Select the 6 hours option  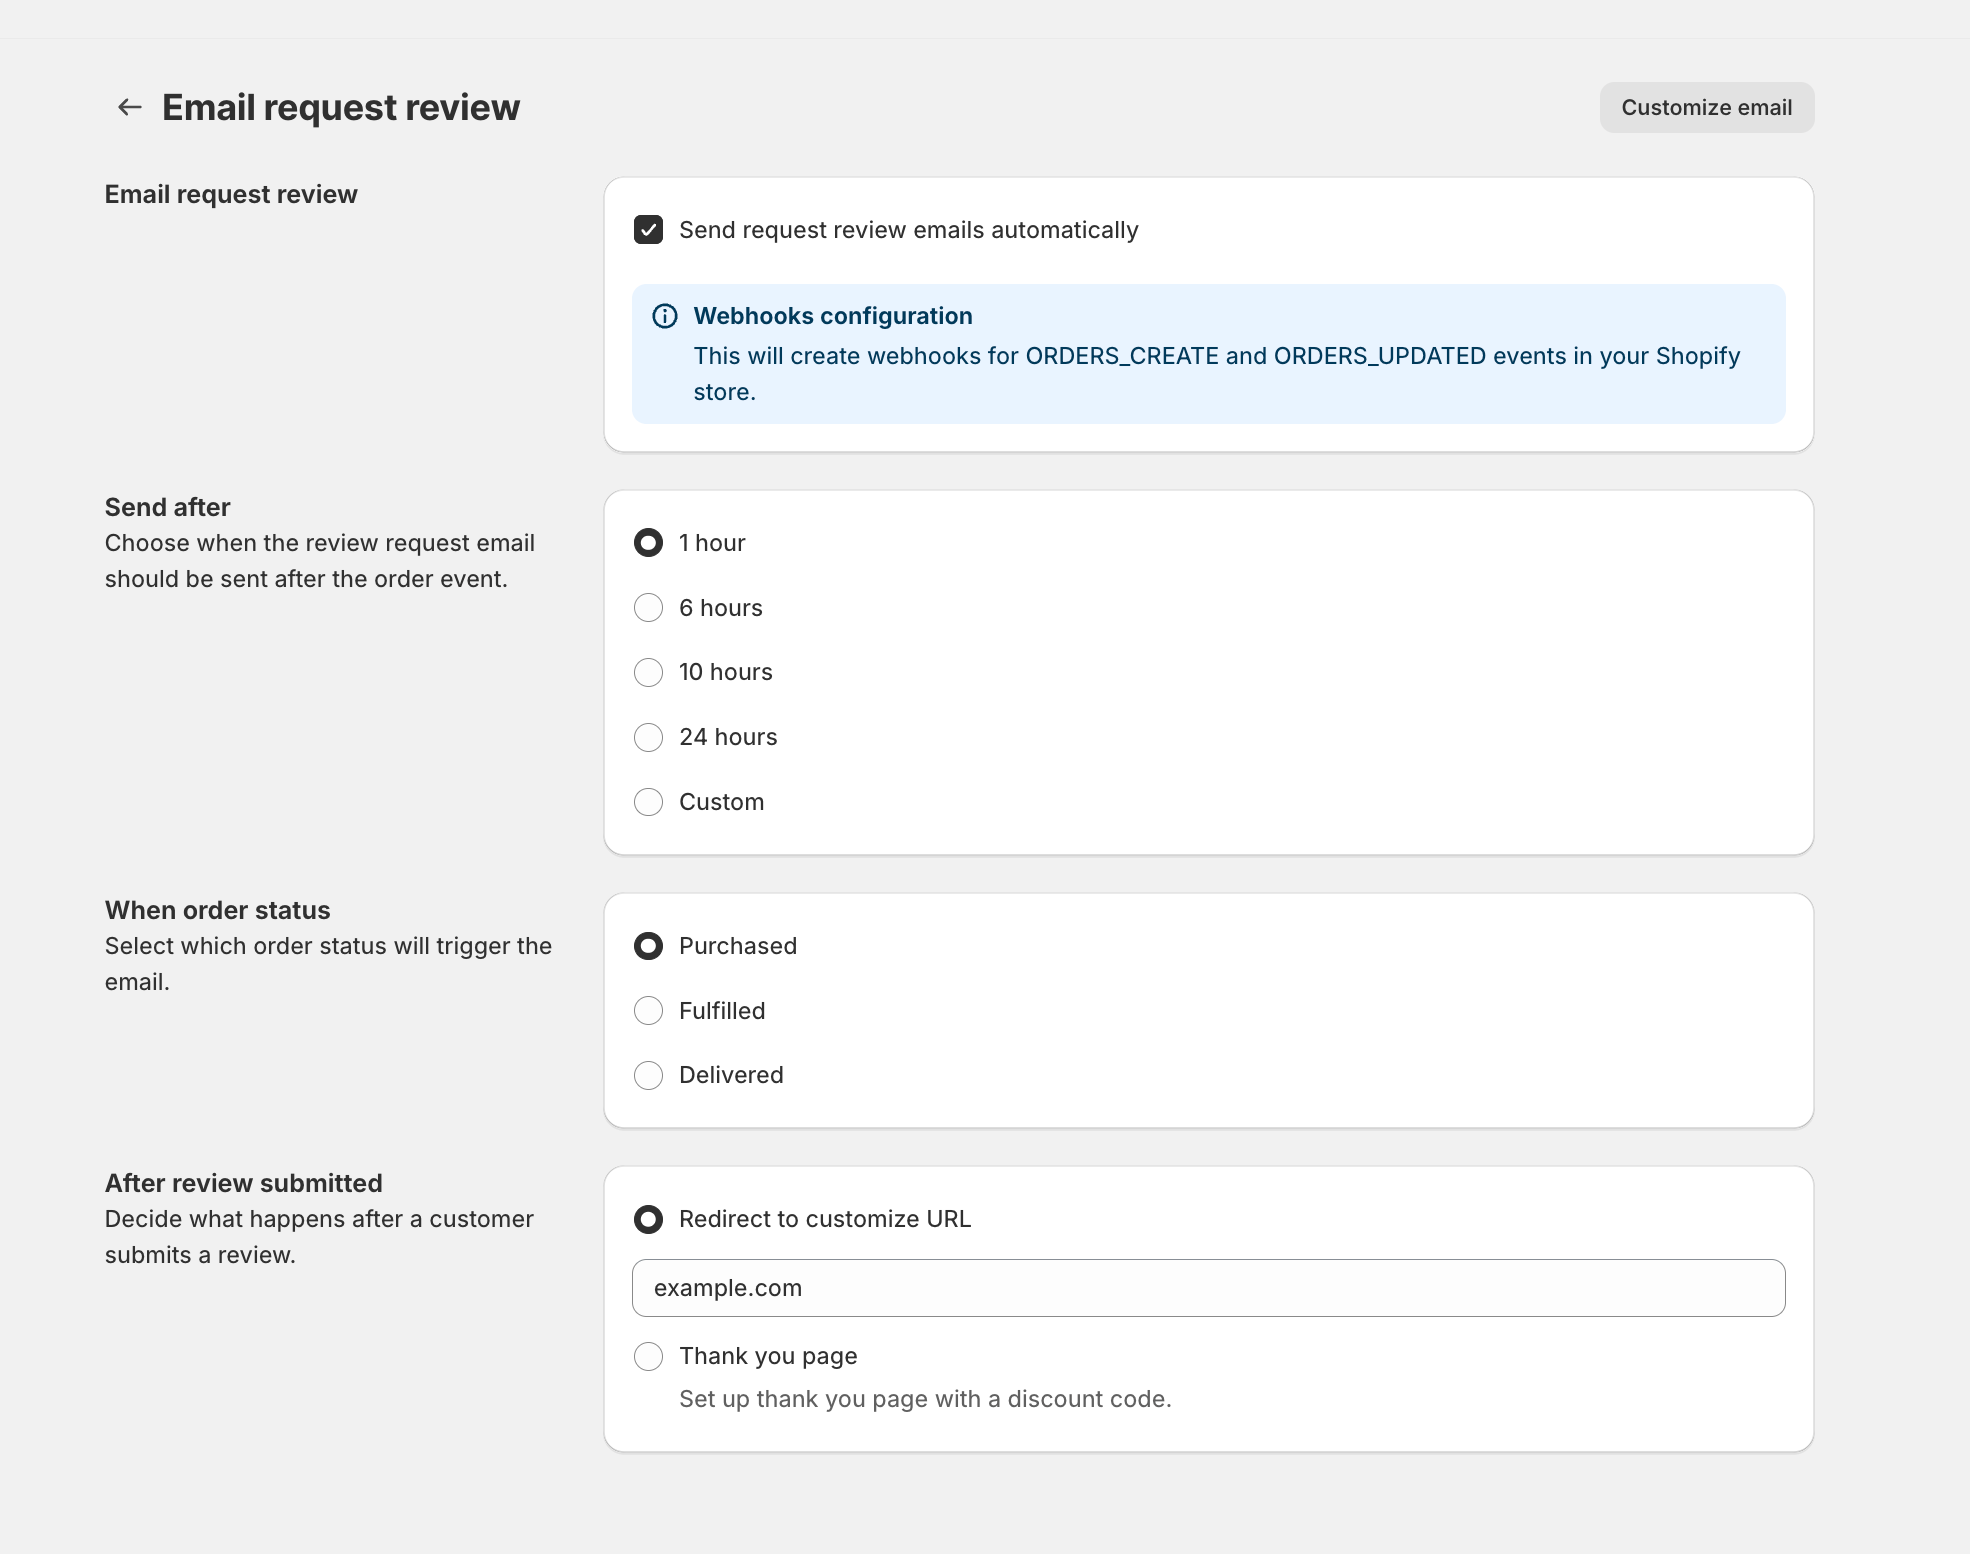pos(649,608)
